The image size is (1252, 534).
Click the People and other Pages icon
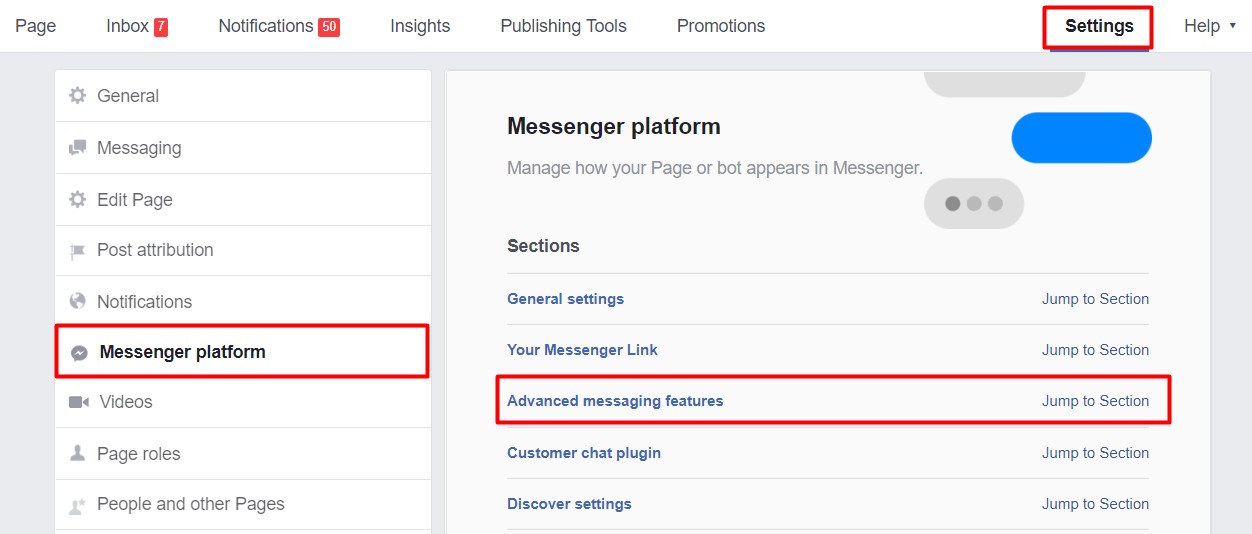click(77, 505)
